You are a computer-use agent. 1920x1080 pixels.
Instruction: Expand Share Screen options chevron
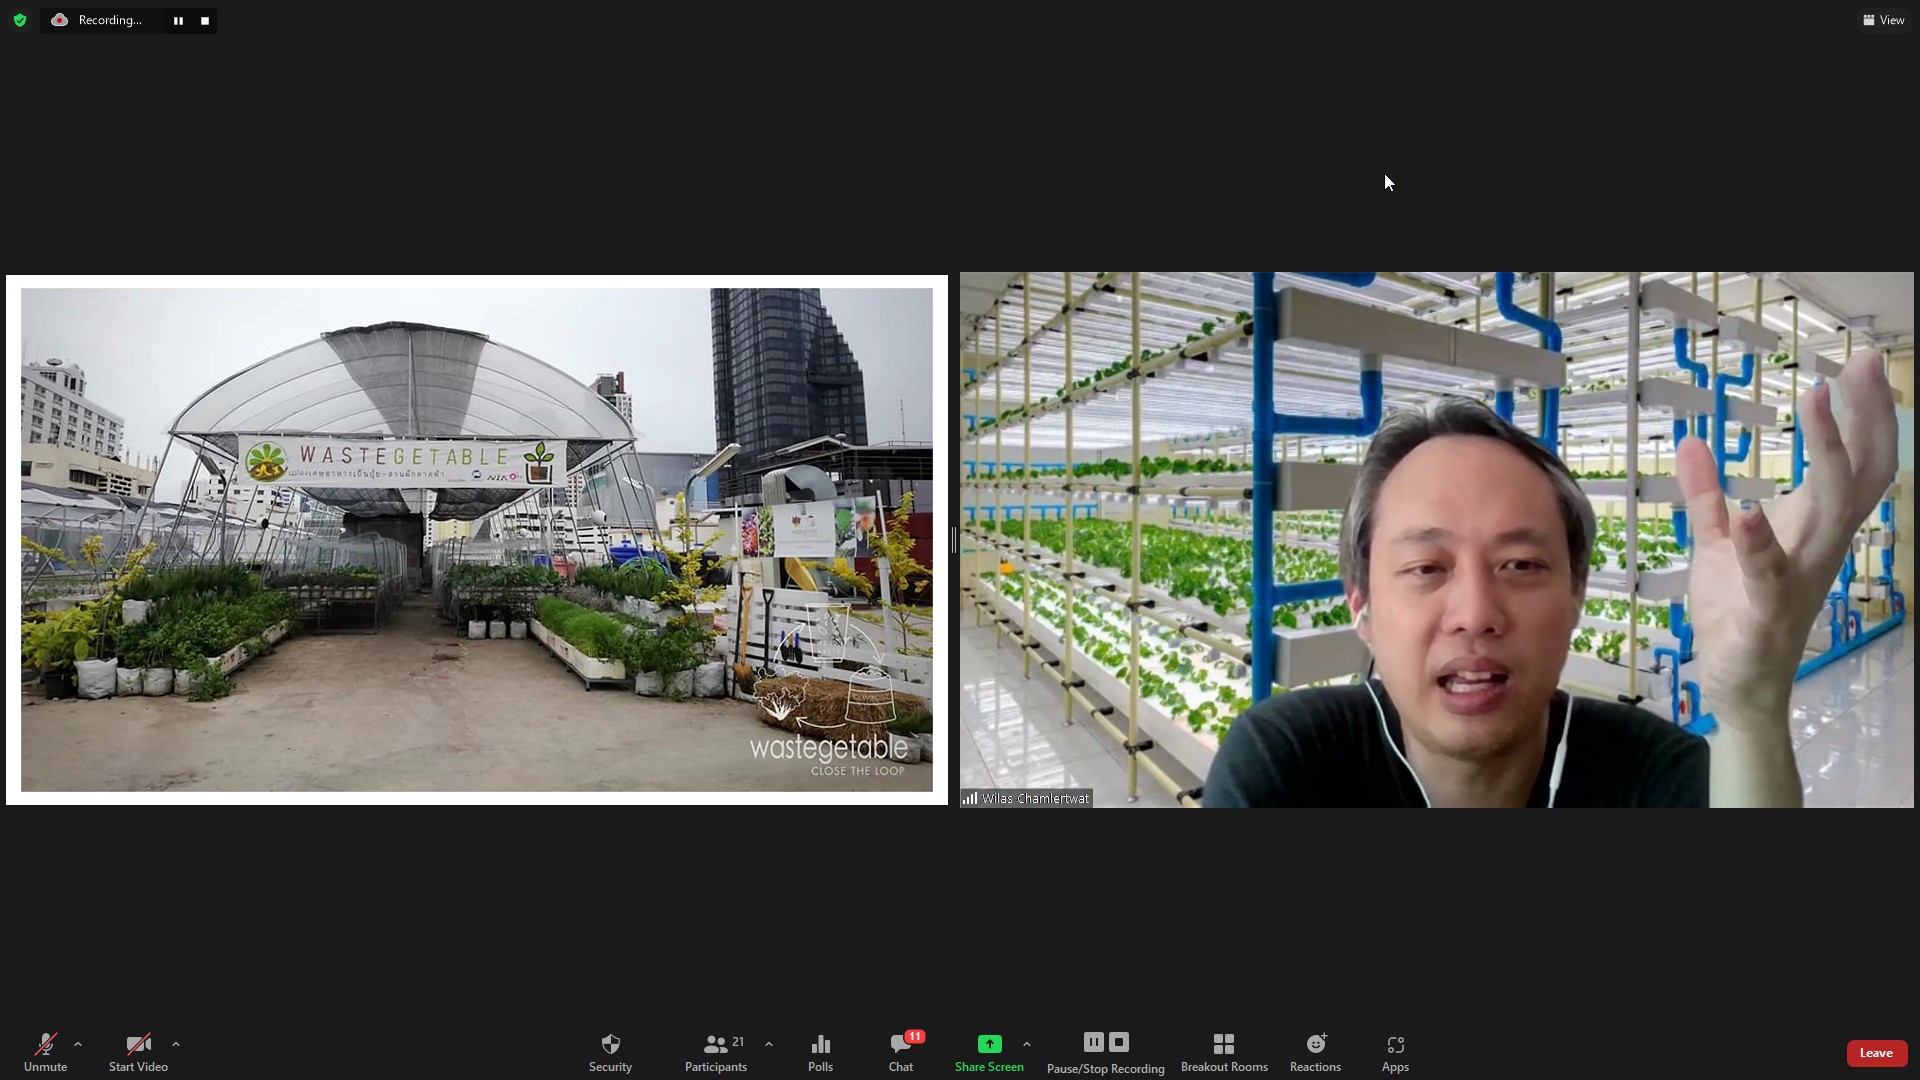click(1027, 1044)
